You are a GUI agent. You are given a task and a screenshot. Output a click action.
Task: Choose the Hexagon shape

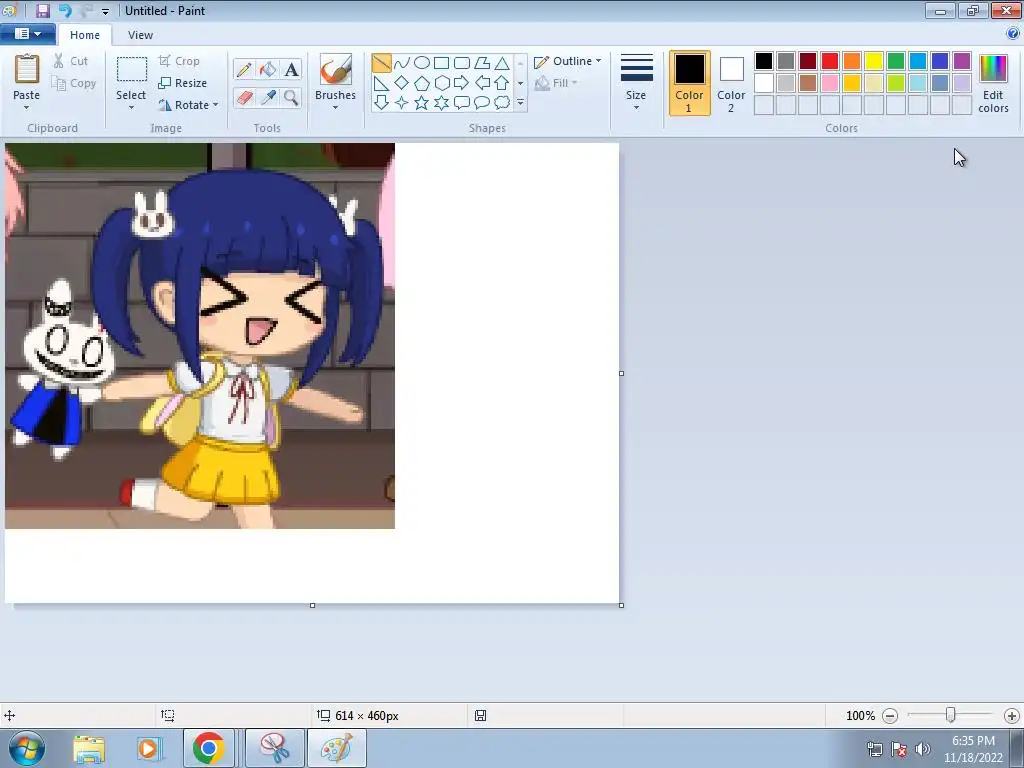(441, 83)
